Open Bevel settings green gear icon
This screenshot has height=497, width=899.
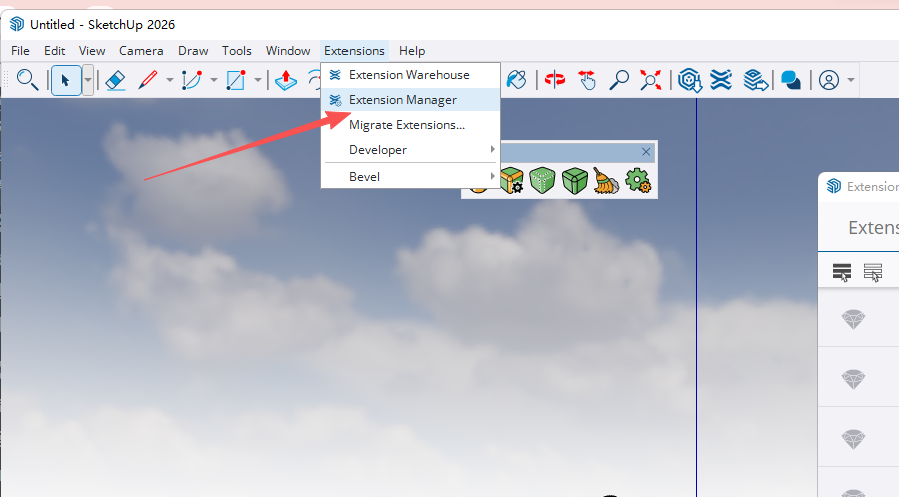coord(637,181)
